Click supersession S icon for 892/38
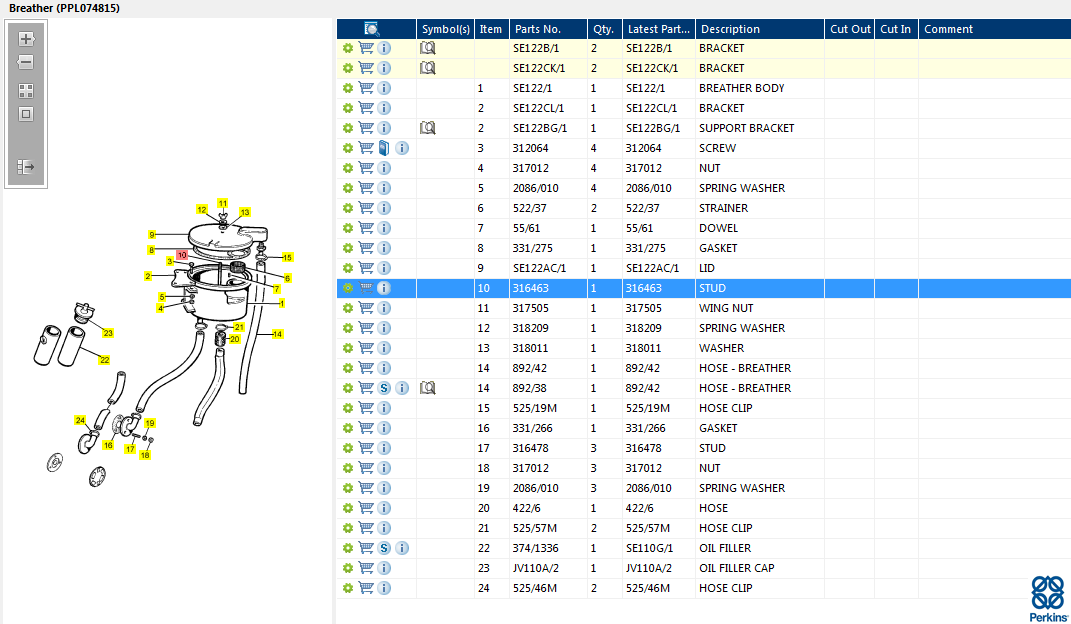The image size is (1071, 624). pos(384,388)
